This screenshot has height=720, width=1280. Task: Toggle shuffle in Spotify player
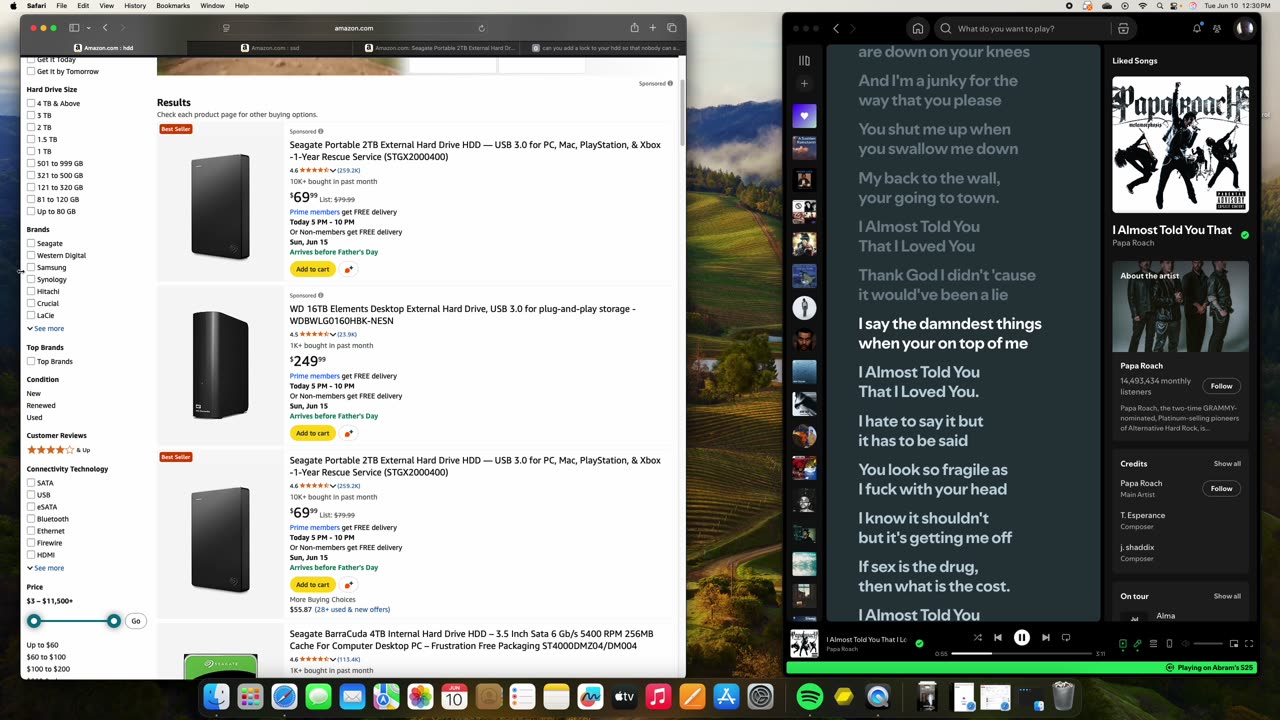coord(977,637)
